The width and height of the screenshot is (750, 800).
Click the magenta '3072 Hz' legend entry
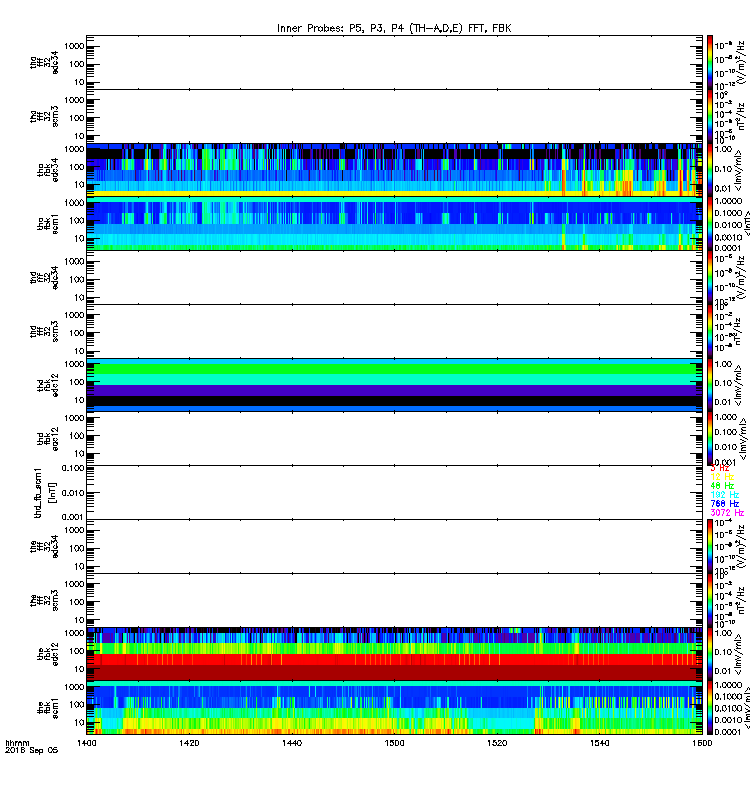pos(727,513)
